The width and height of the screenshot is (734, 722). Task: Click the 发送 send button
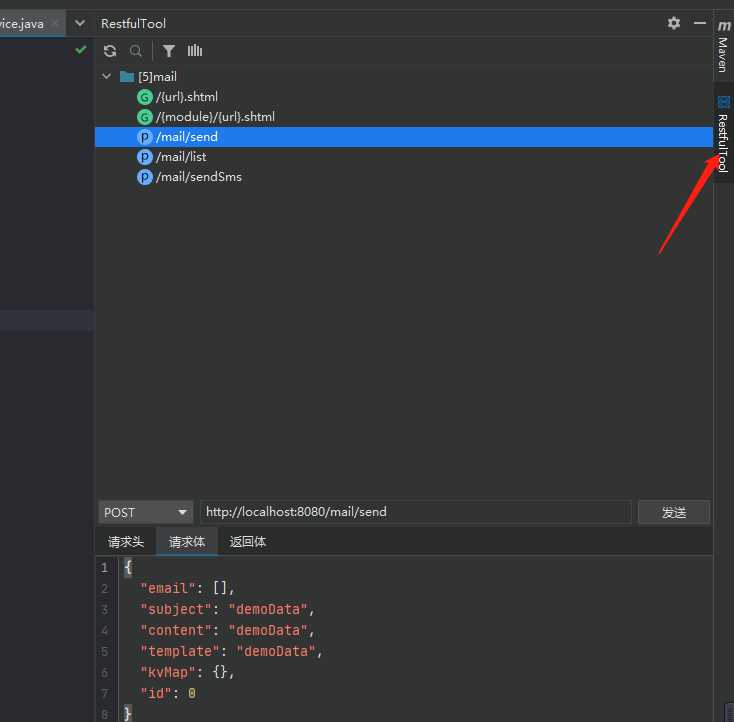pyautogui.click(x=674, y=513)
